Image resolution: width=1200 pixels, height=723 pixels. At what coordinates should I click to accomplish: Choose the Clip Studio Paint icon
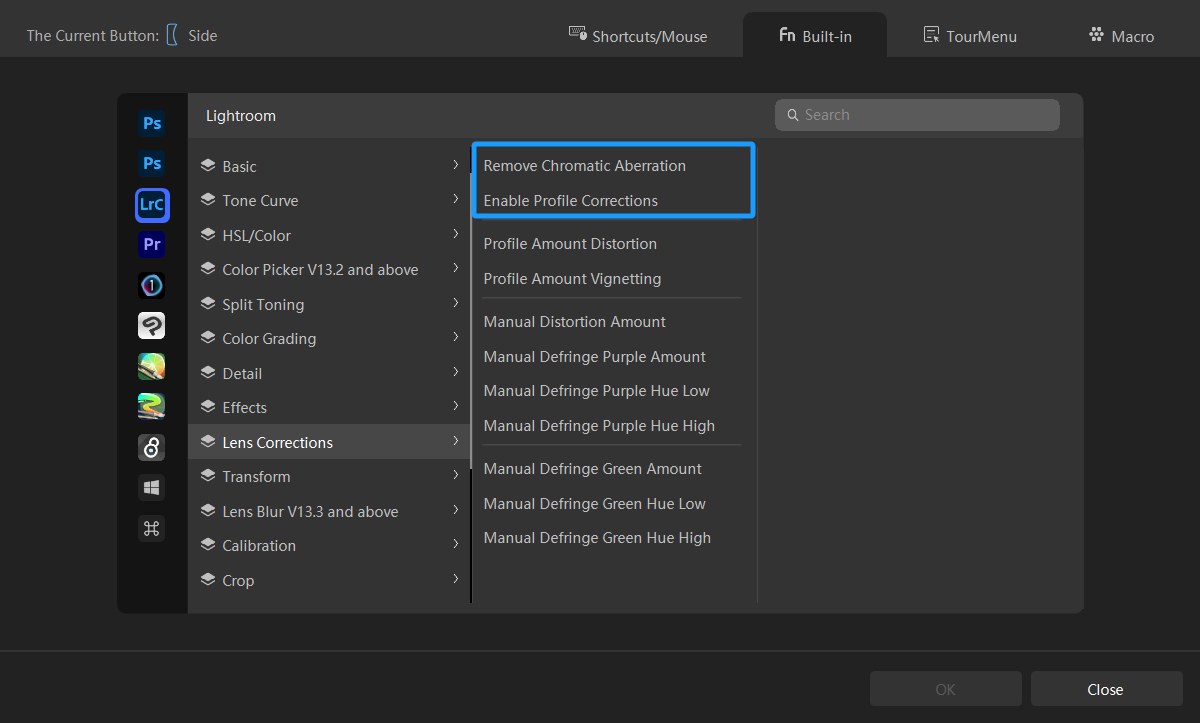point(152,326)
